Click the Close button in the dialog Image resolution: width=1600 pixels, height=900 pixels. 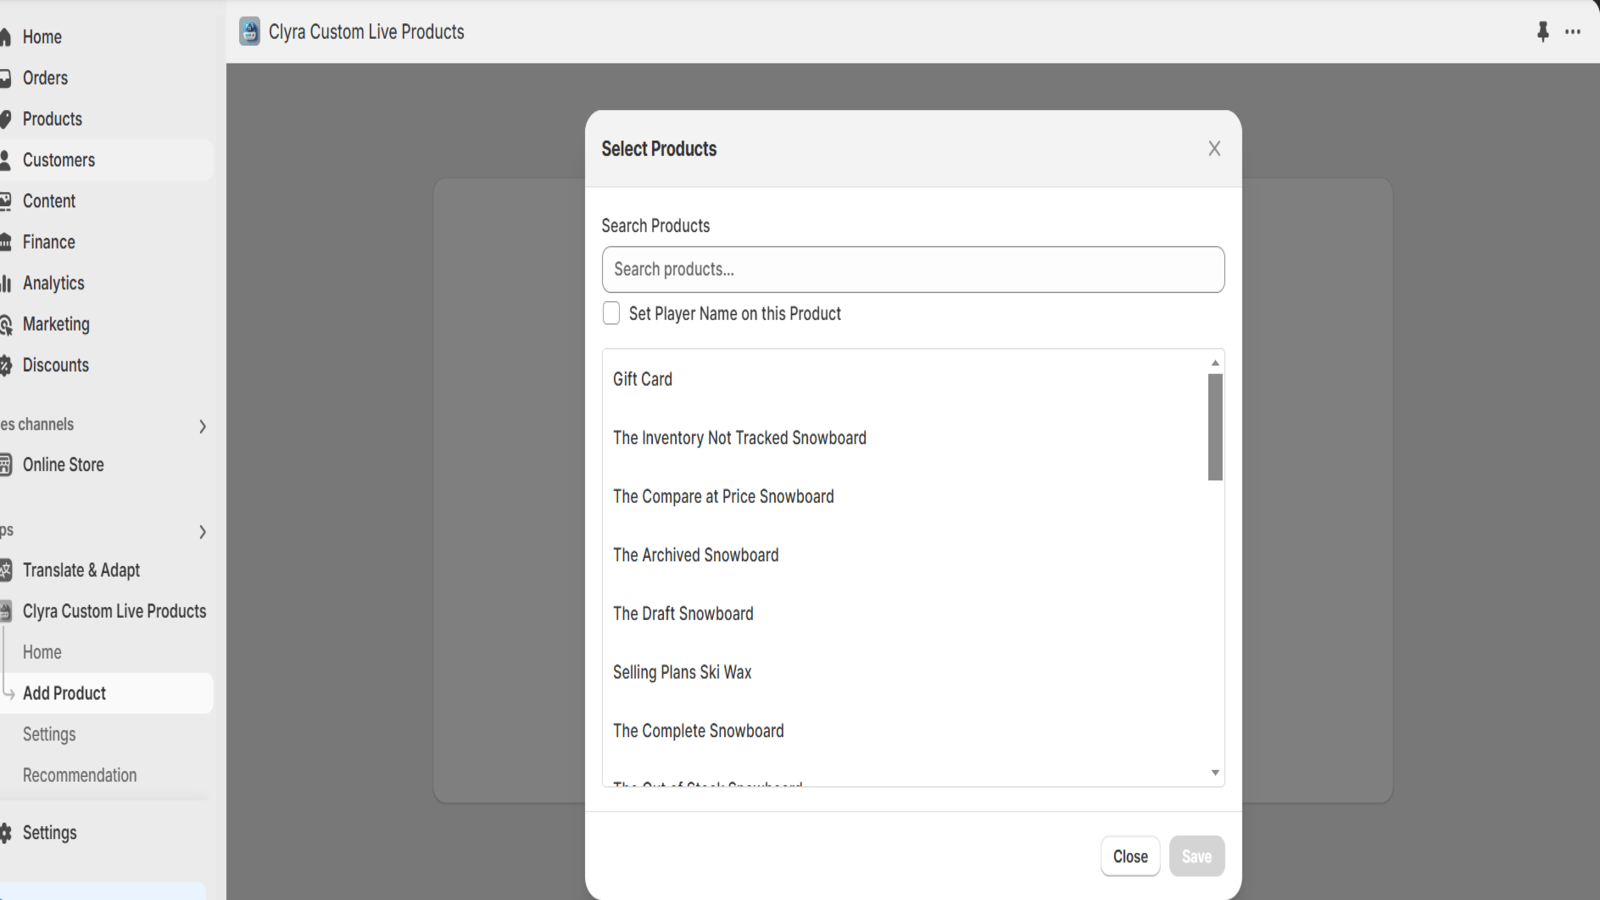point(1130,856)
